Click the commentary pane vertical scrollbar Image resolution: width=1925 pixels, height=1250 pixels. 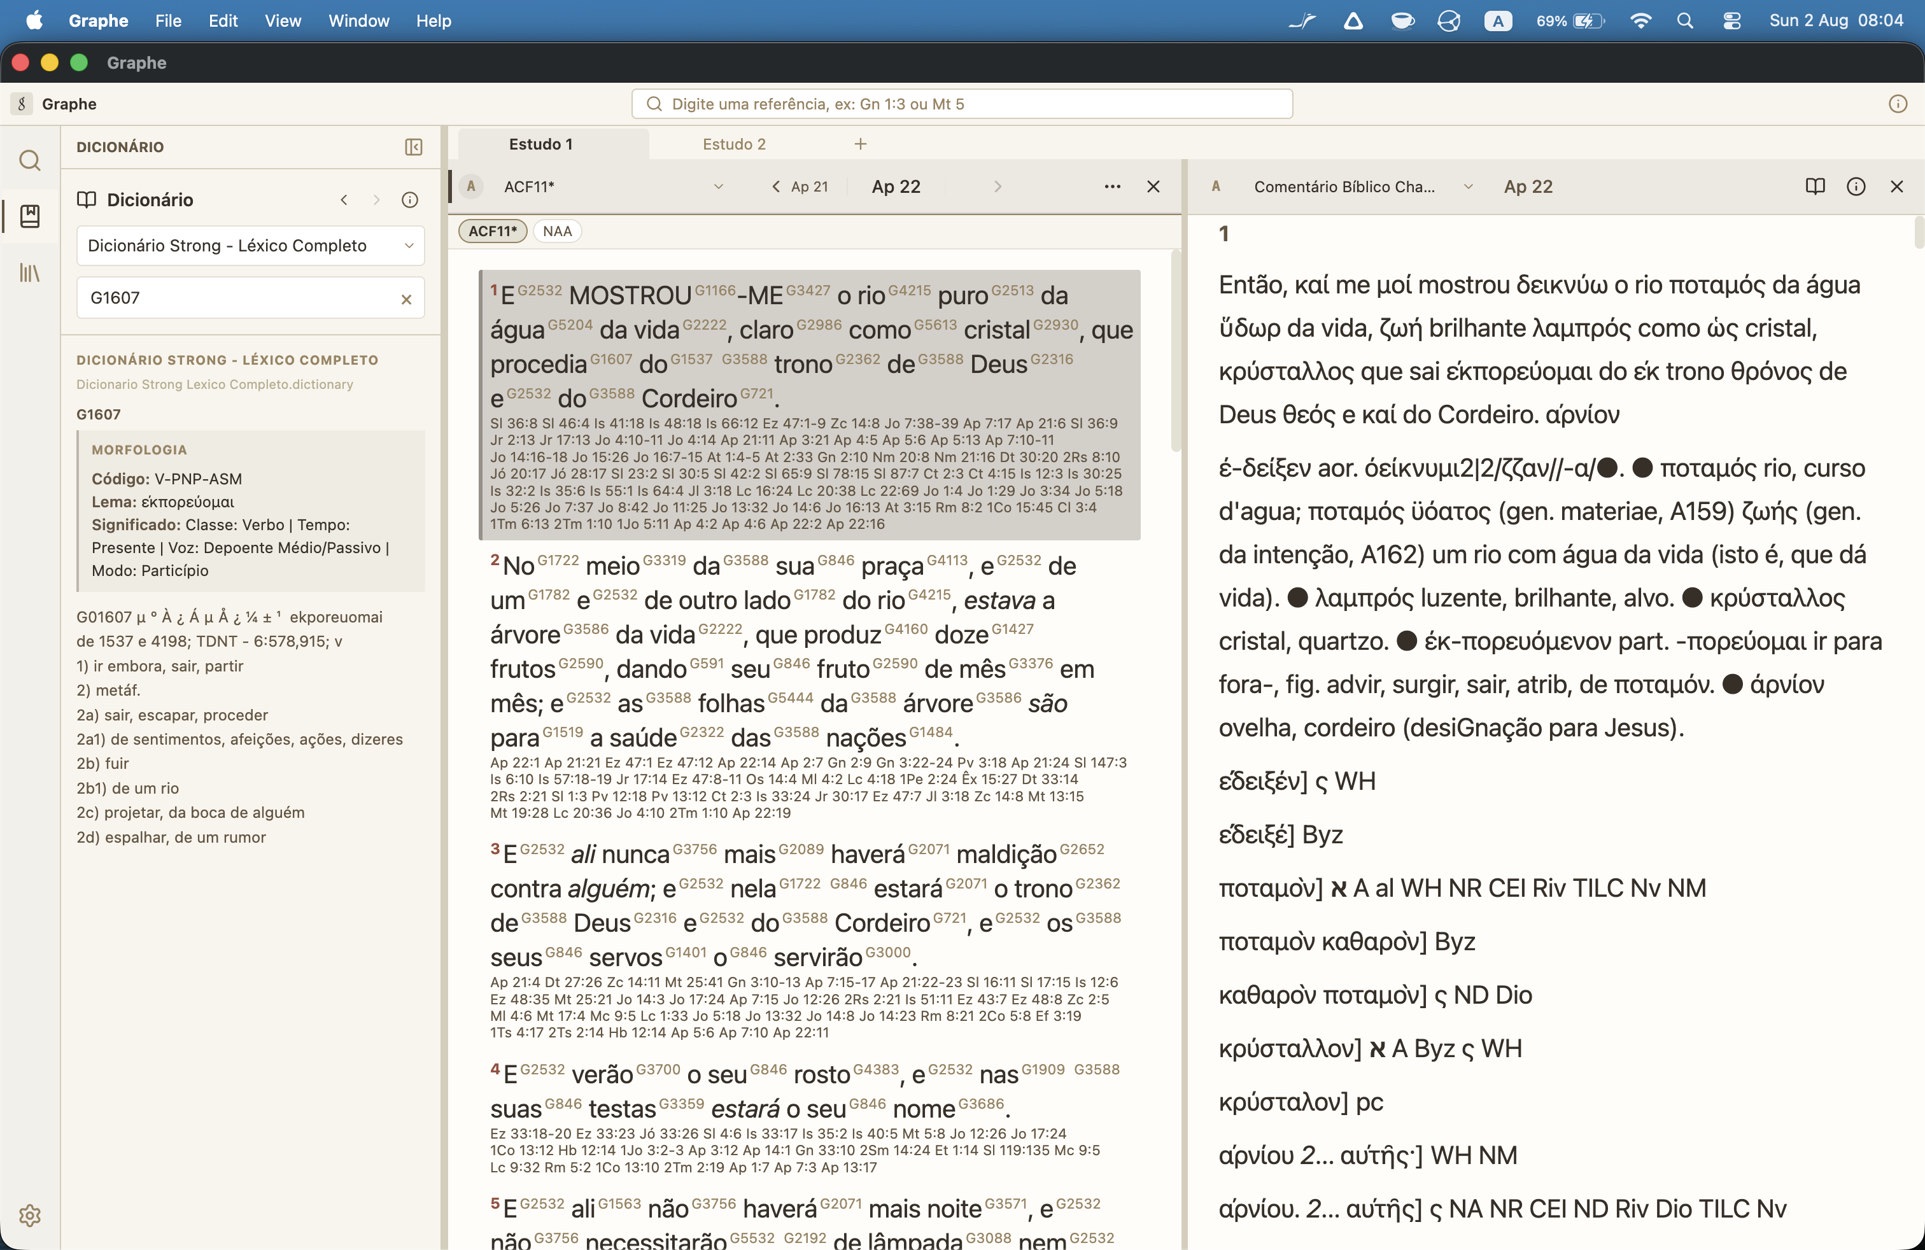1919,232
